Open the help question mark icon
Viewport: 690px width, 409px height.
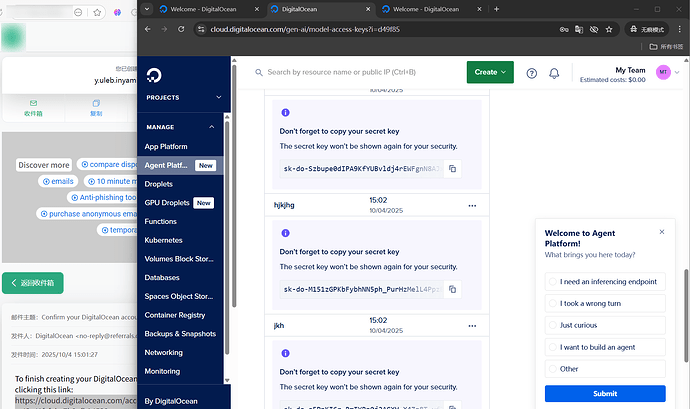[x=531, y=73]
